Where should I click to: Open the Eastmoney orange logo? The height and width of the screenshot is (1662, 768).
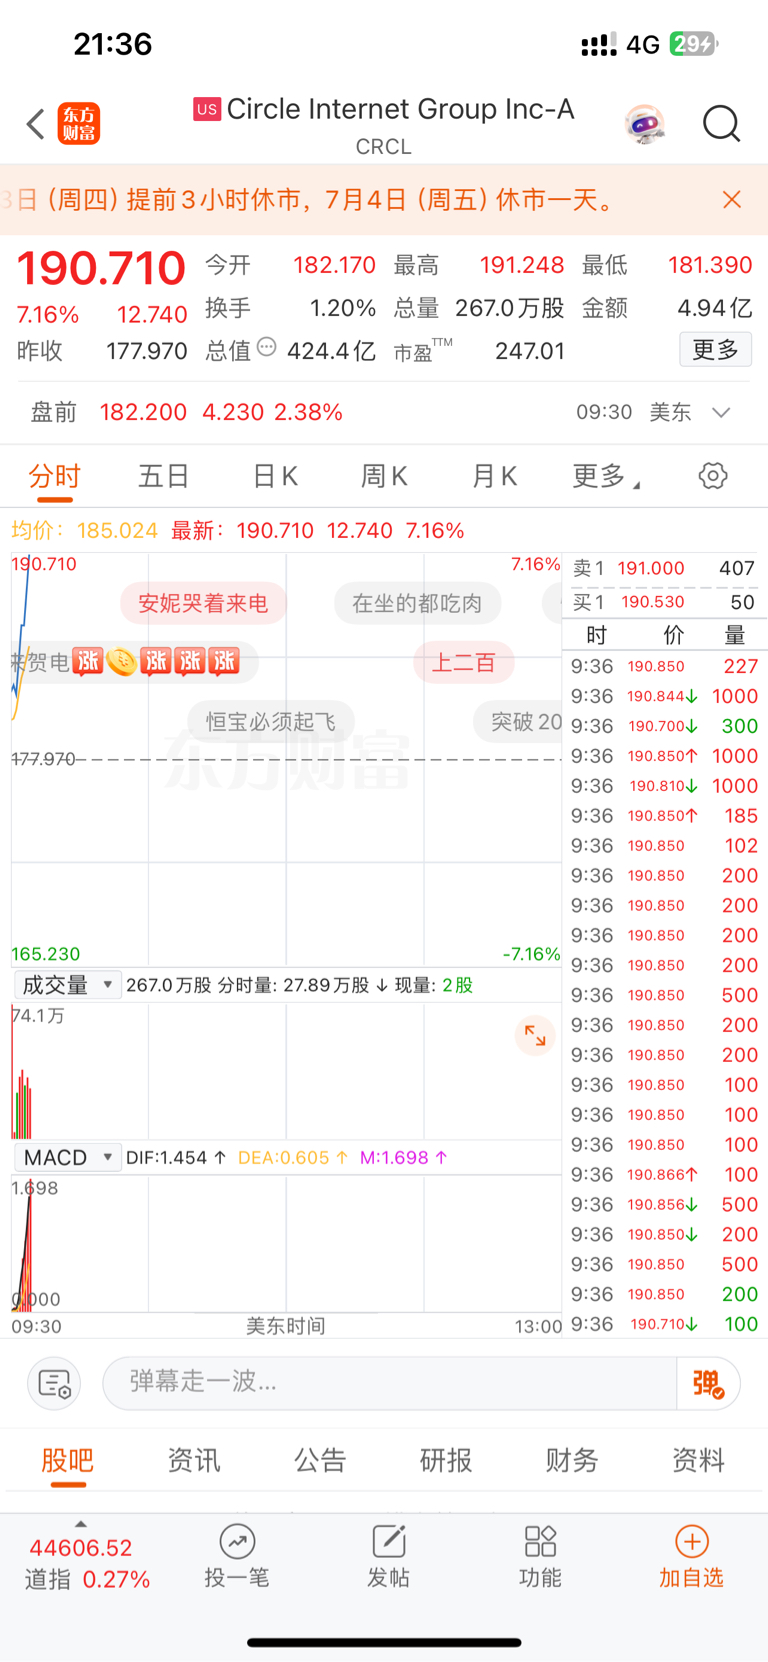(79, 124)
